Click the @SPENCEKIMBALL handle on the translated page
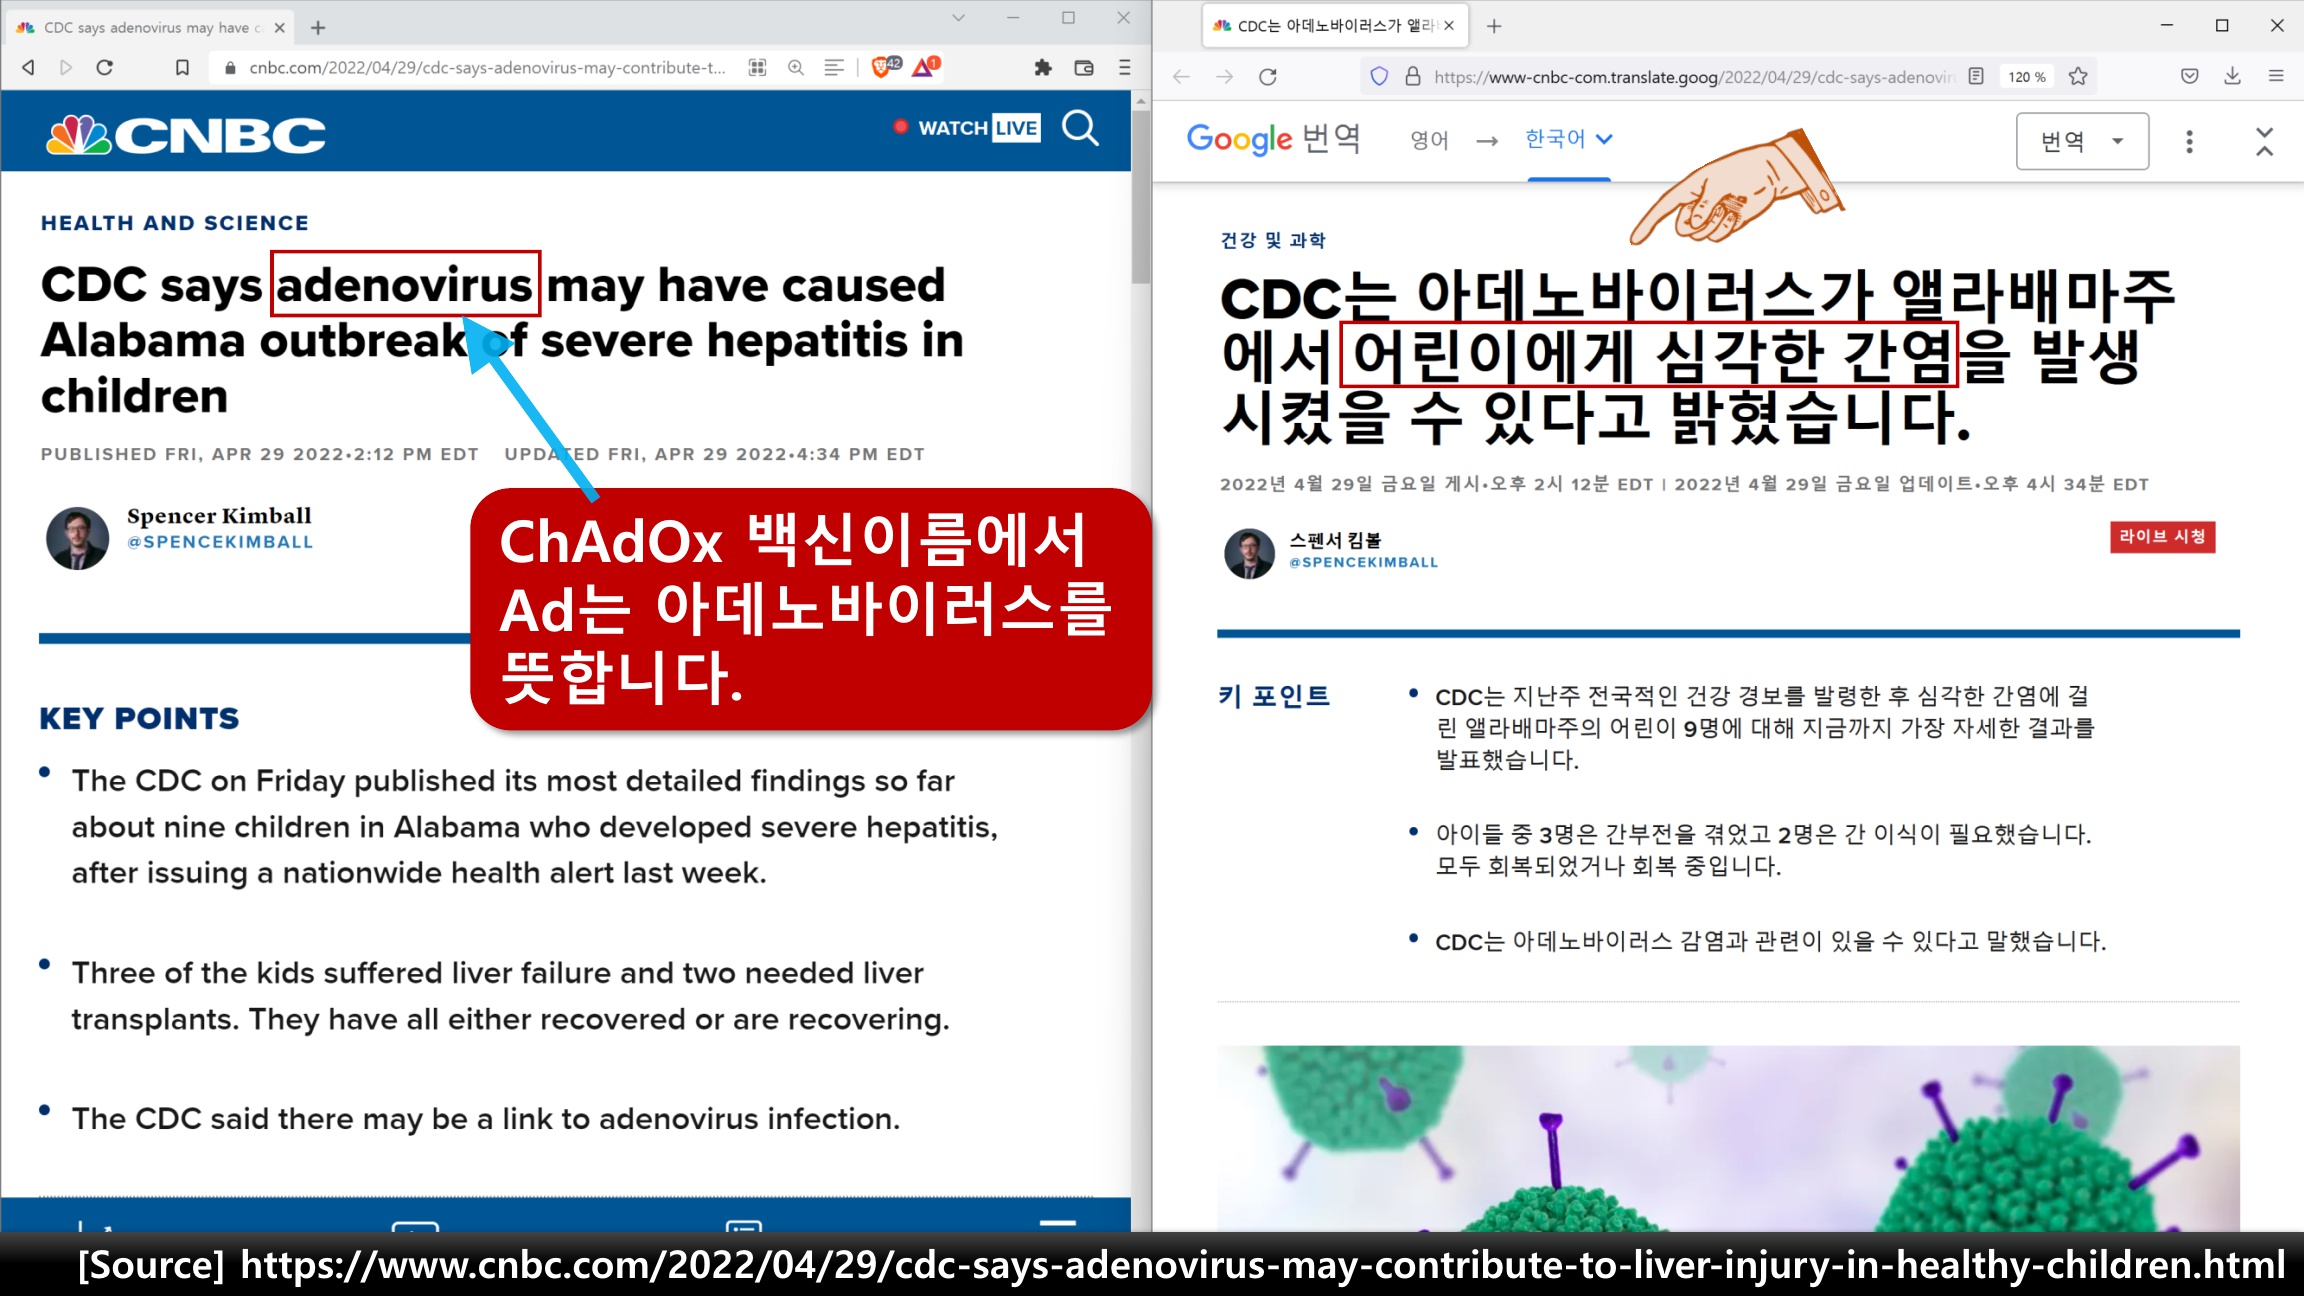This screenshot has height=1296, width=2304. click(x=1363, y=563)
